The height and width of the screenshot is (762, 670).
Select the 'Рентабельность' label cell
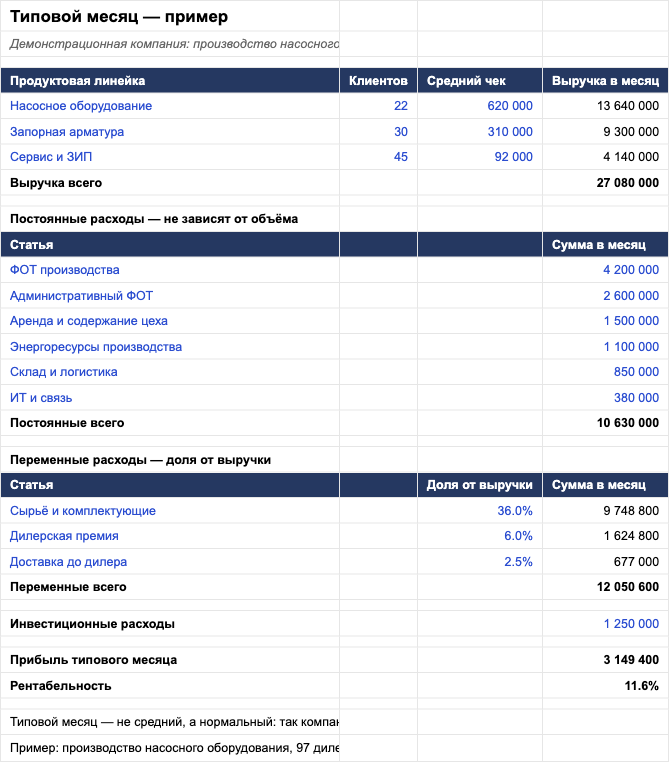coord(170,686)
